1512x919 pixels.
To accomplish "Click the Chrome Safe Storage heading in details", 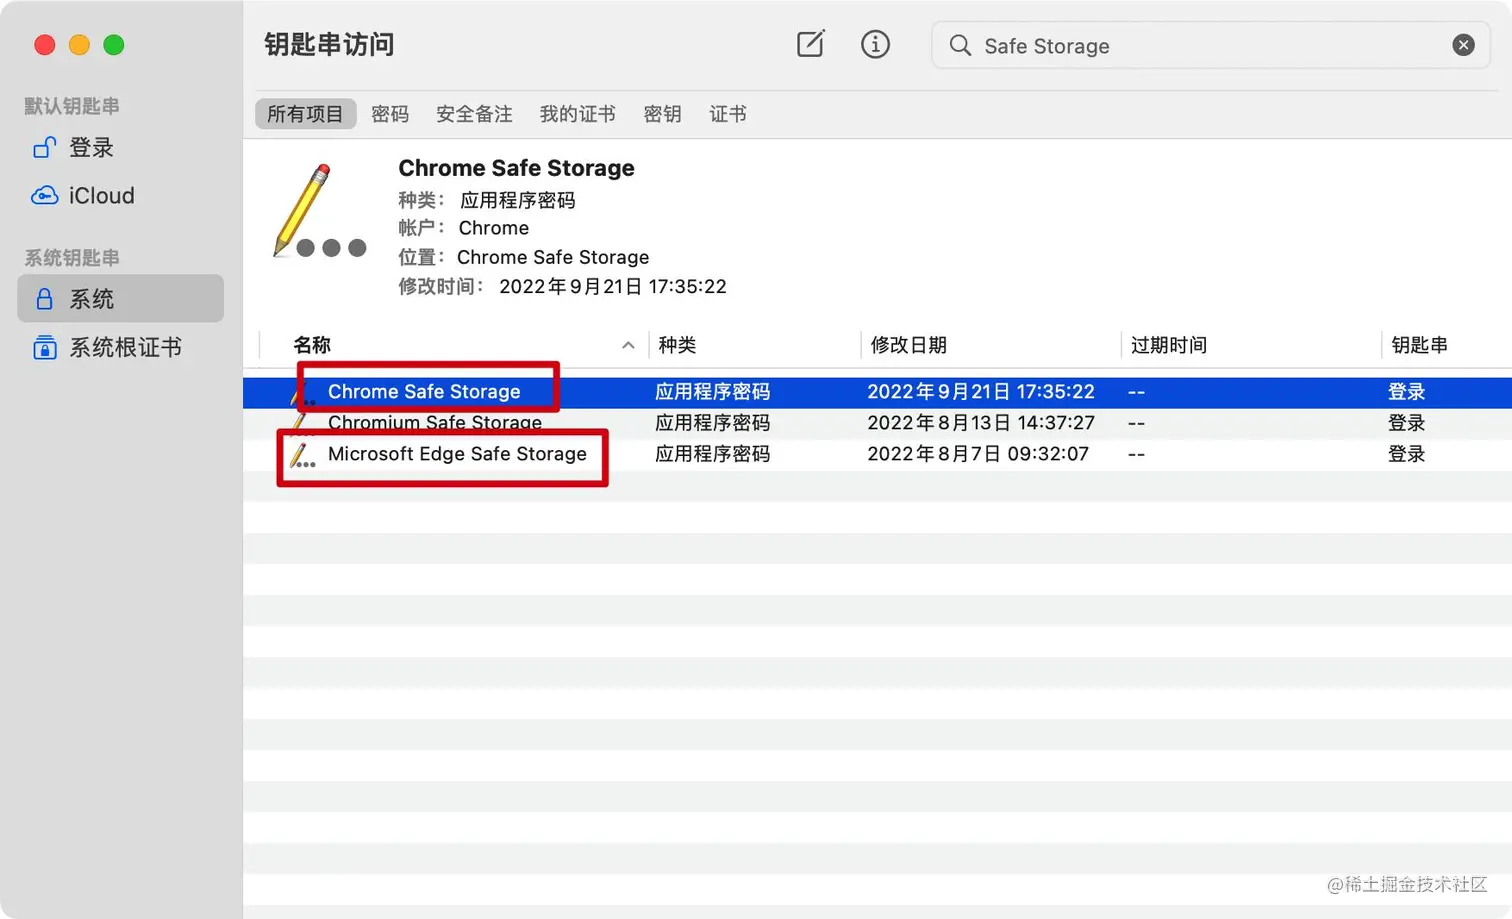I will (516, 168).
